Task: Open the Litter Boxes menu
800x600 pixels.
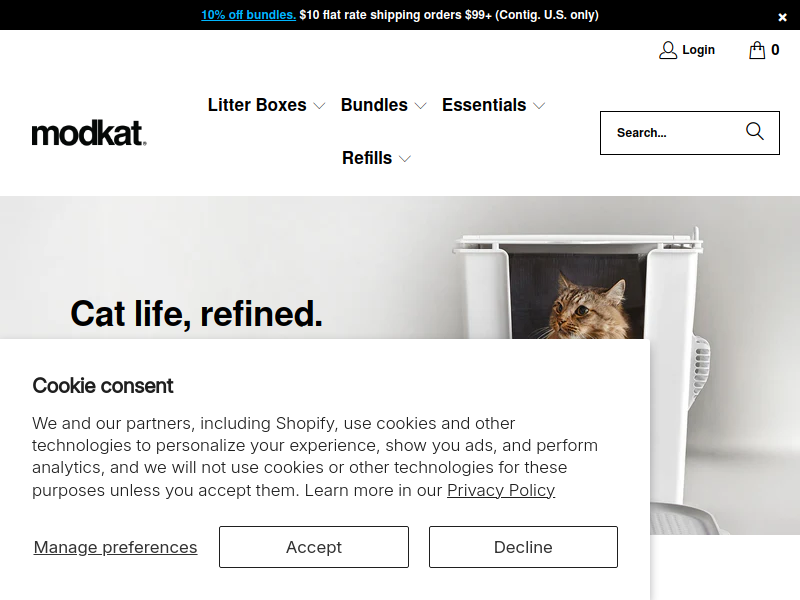Action: [257, 105]
